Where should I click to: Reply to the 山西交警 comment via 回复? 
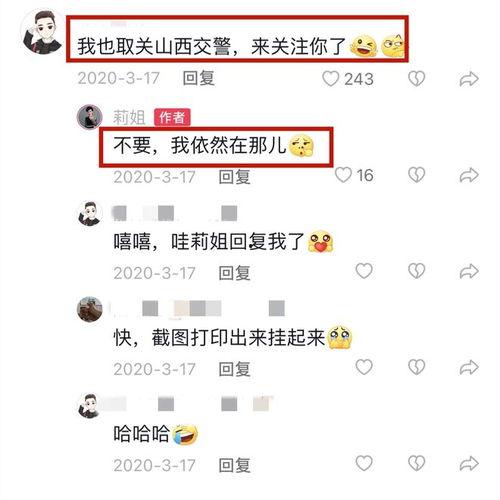tap(199, 79)
